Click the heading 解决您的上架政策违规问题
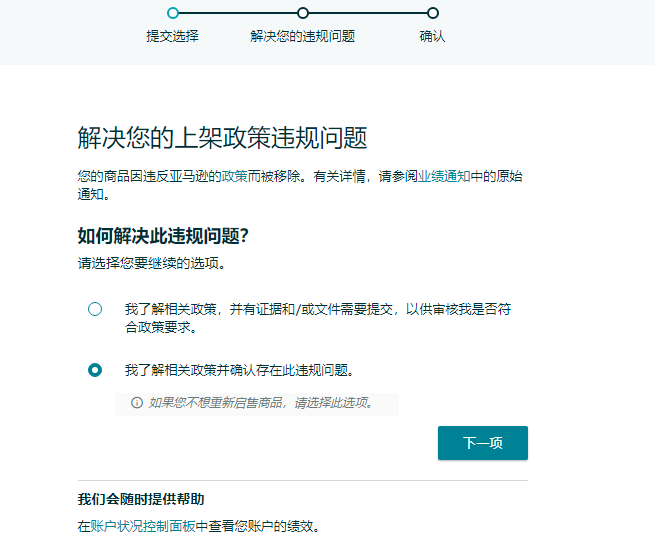655x551 pixels. coord(222,138)
